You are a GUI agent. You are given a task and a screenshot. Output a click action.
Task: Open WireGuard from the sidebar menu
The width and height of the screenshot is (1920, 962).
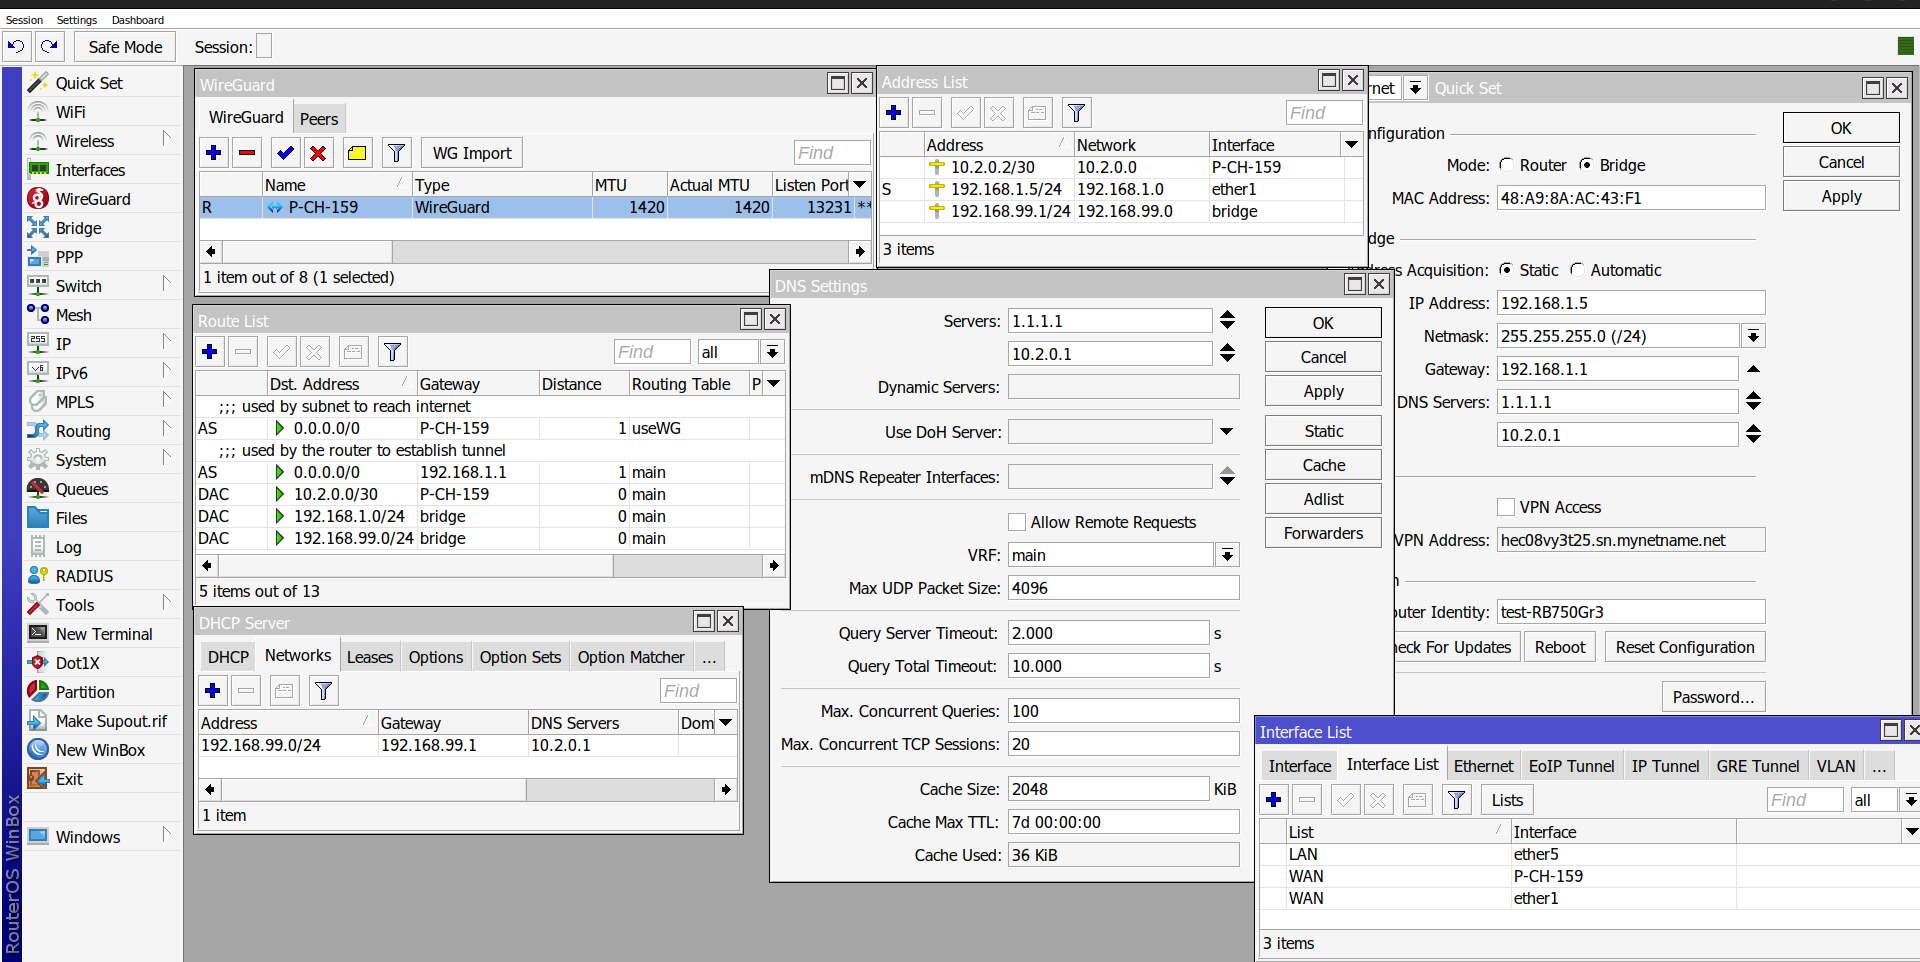click(x=92, y=199)
